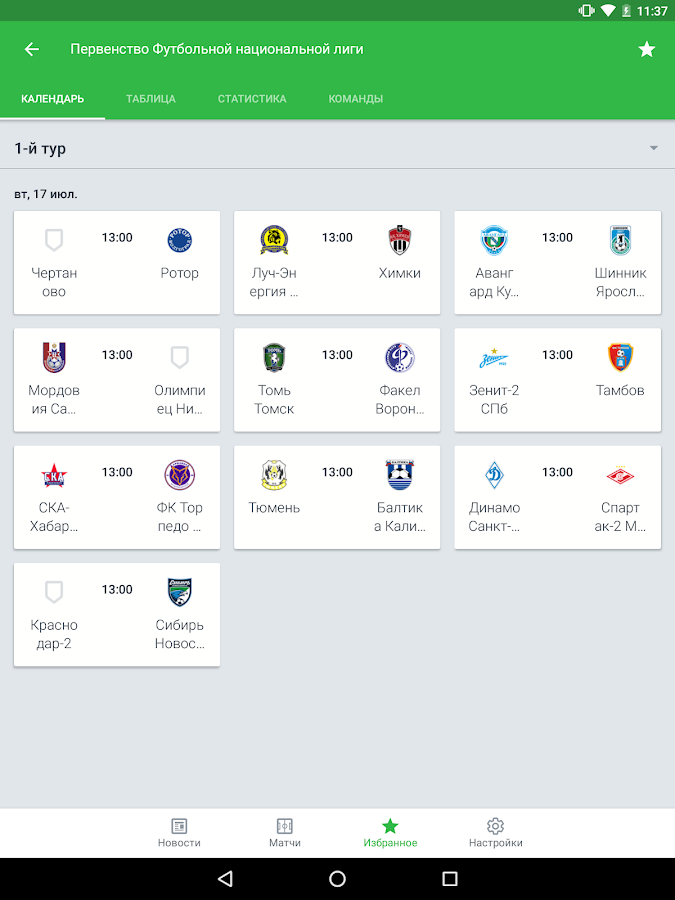
Task: Tap the Спартак-2 diamond logo
Action: [x=620, y=475]
